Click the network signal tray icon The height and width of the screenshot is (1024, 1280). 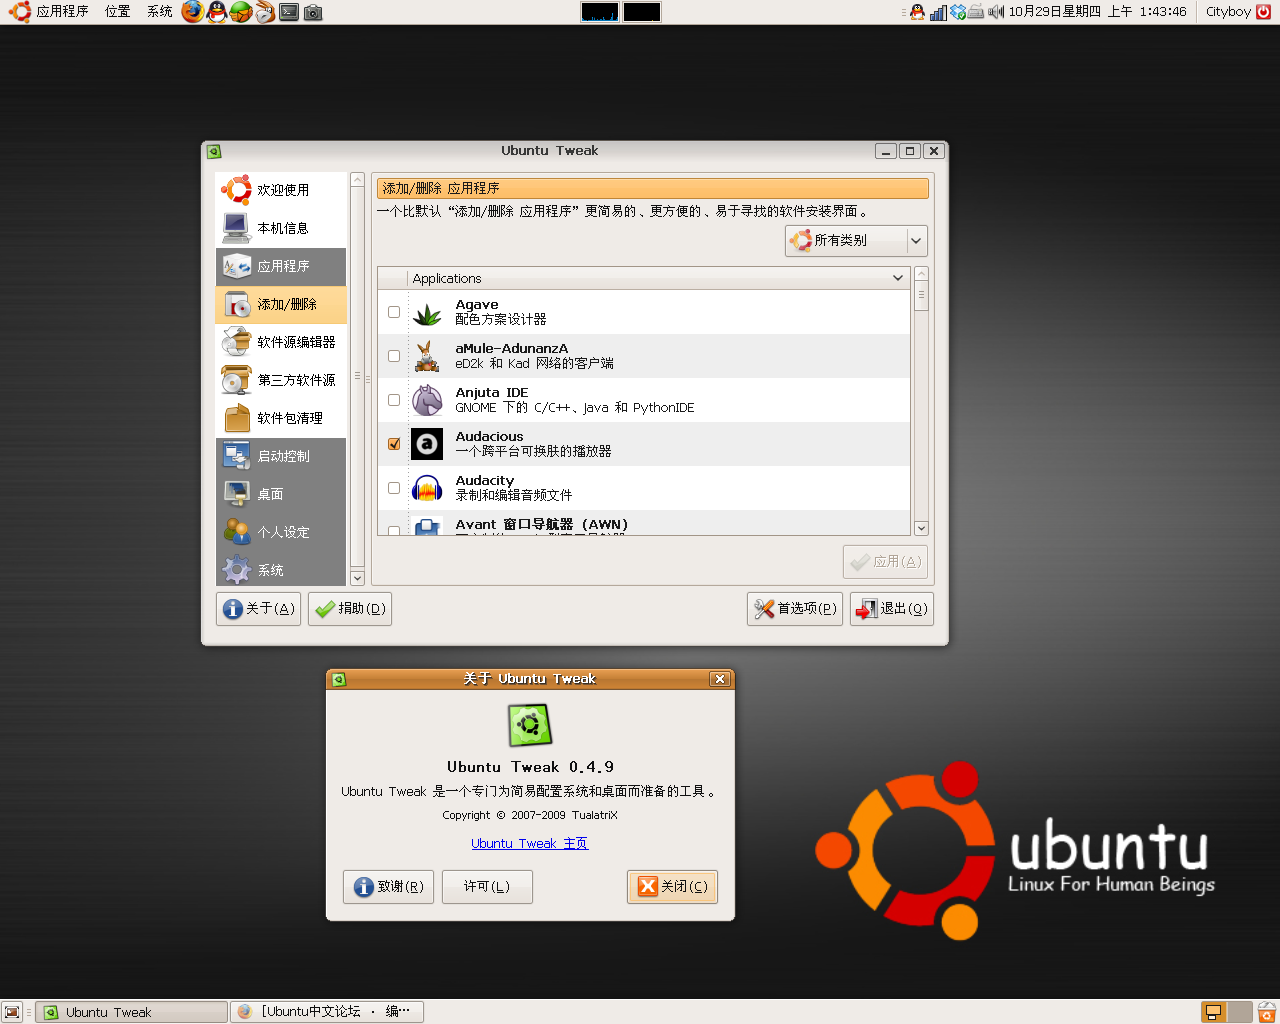tap(938, 12)
